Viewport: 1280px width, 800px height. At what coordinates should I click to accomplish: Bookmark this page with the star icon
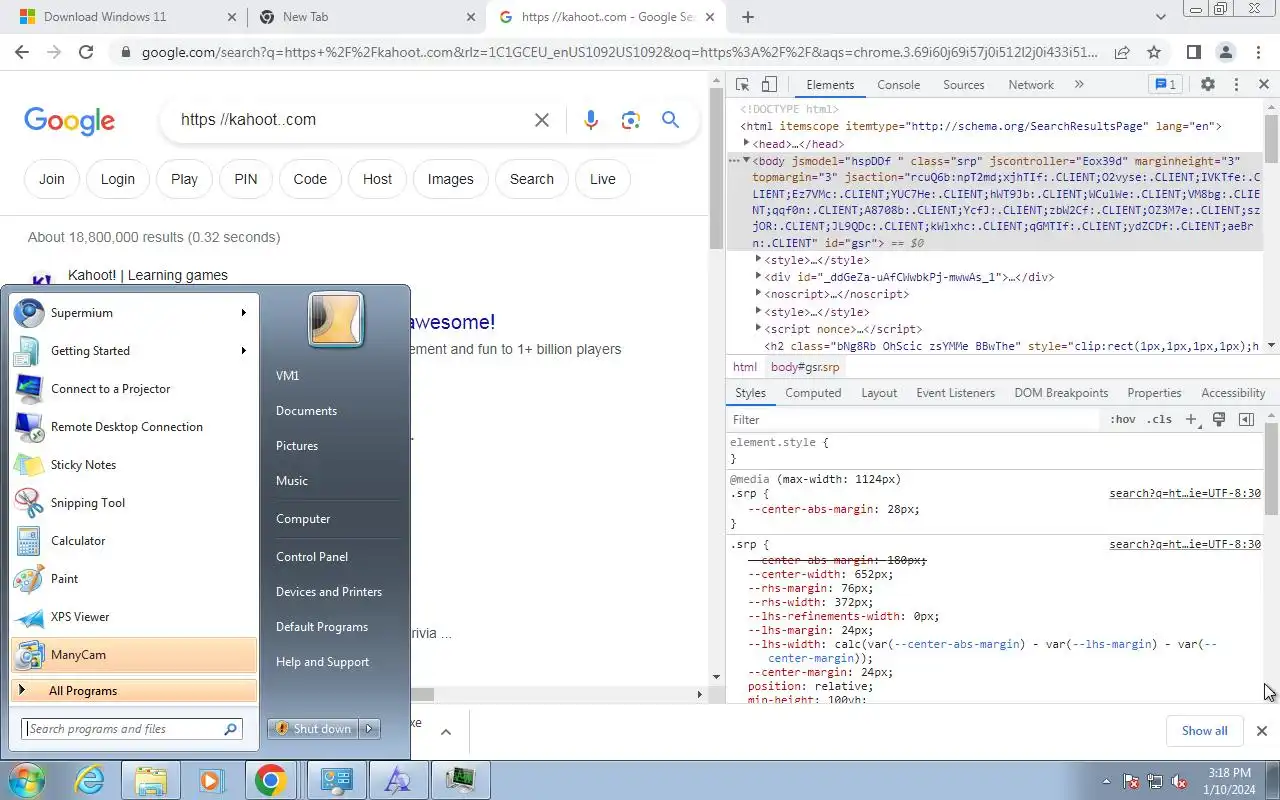[1154, 52]
